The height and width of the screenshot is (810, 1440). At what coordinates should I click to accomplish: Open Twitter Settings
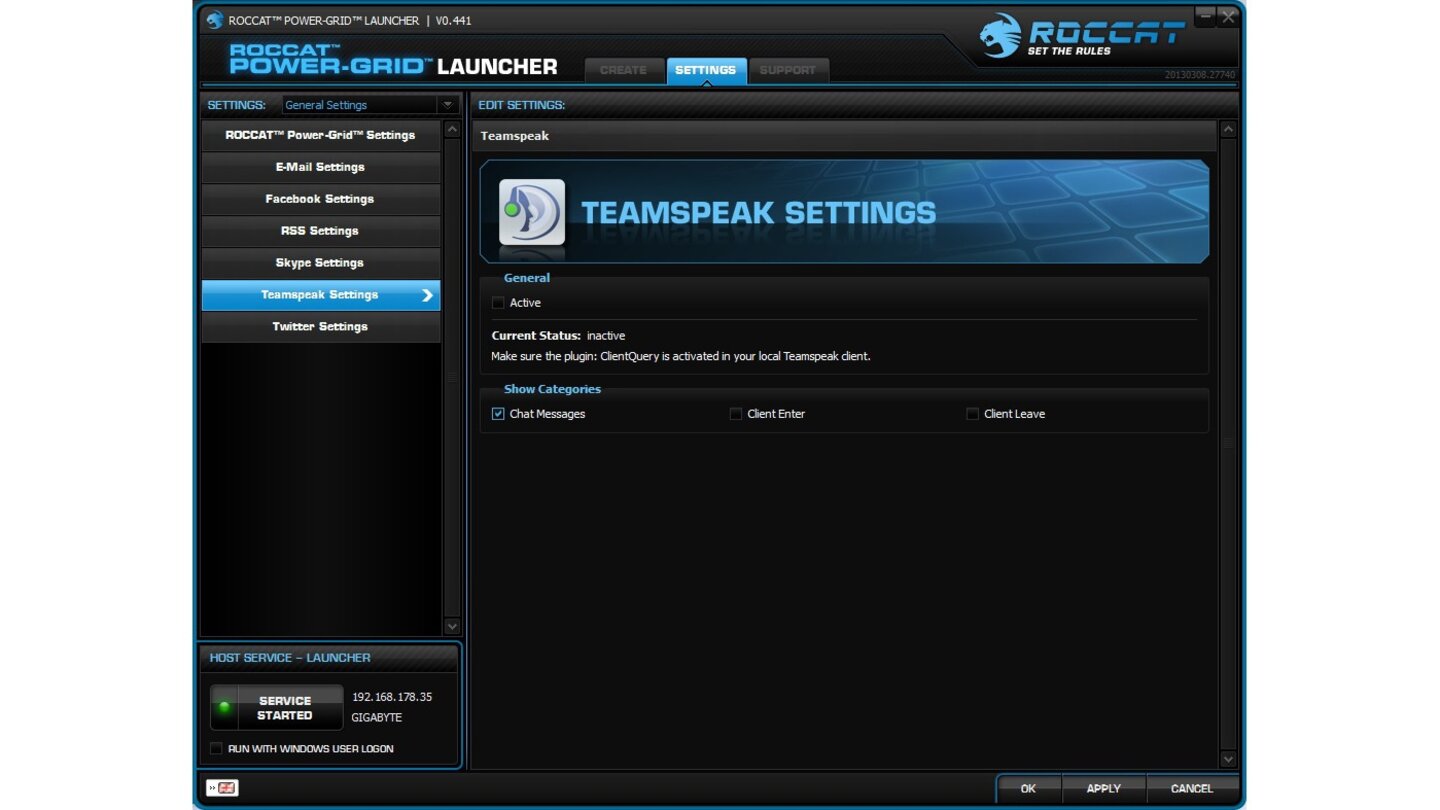(x=320, y=327)
